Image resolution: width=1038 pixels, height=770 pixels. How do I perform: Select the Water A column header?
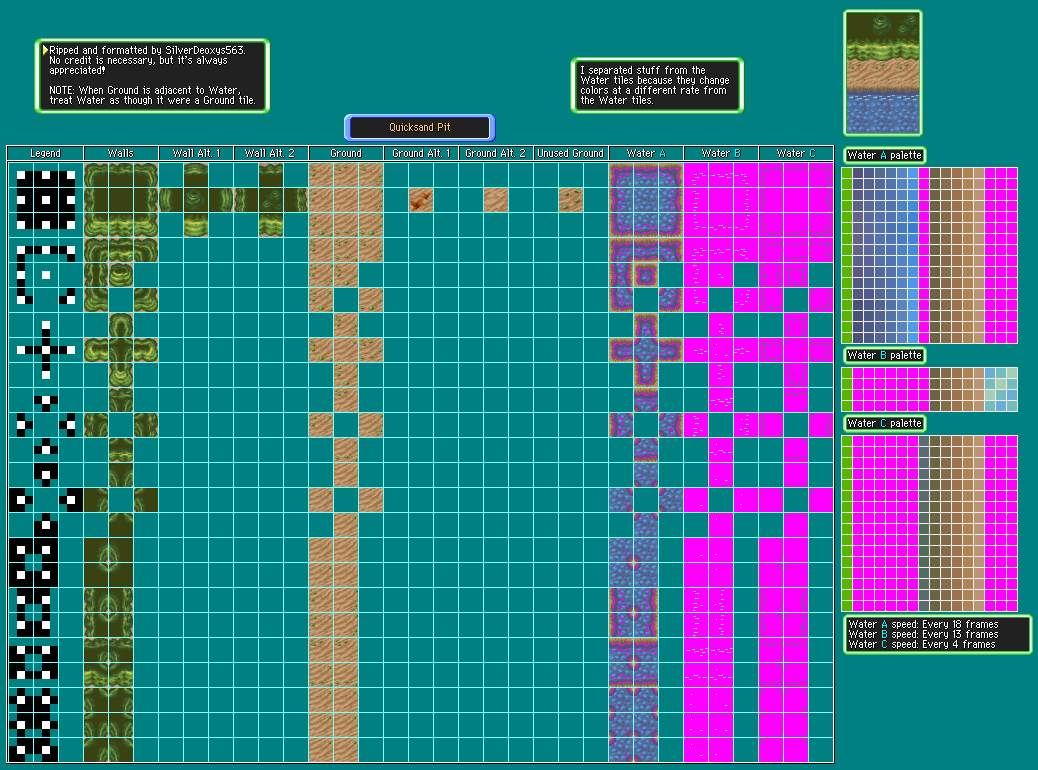[645, 153]
